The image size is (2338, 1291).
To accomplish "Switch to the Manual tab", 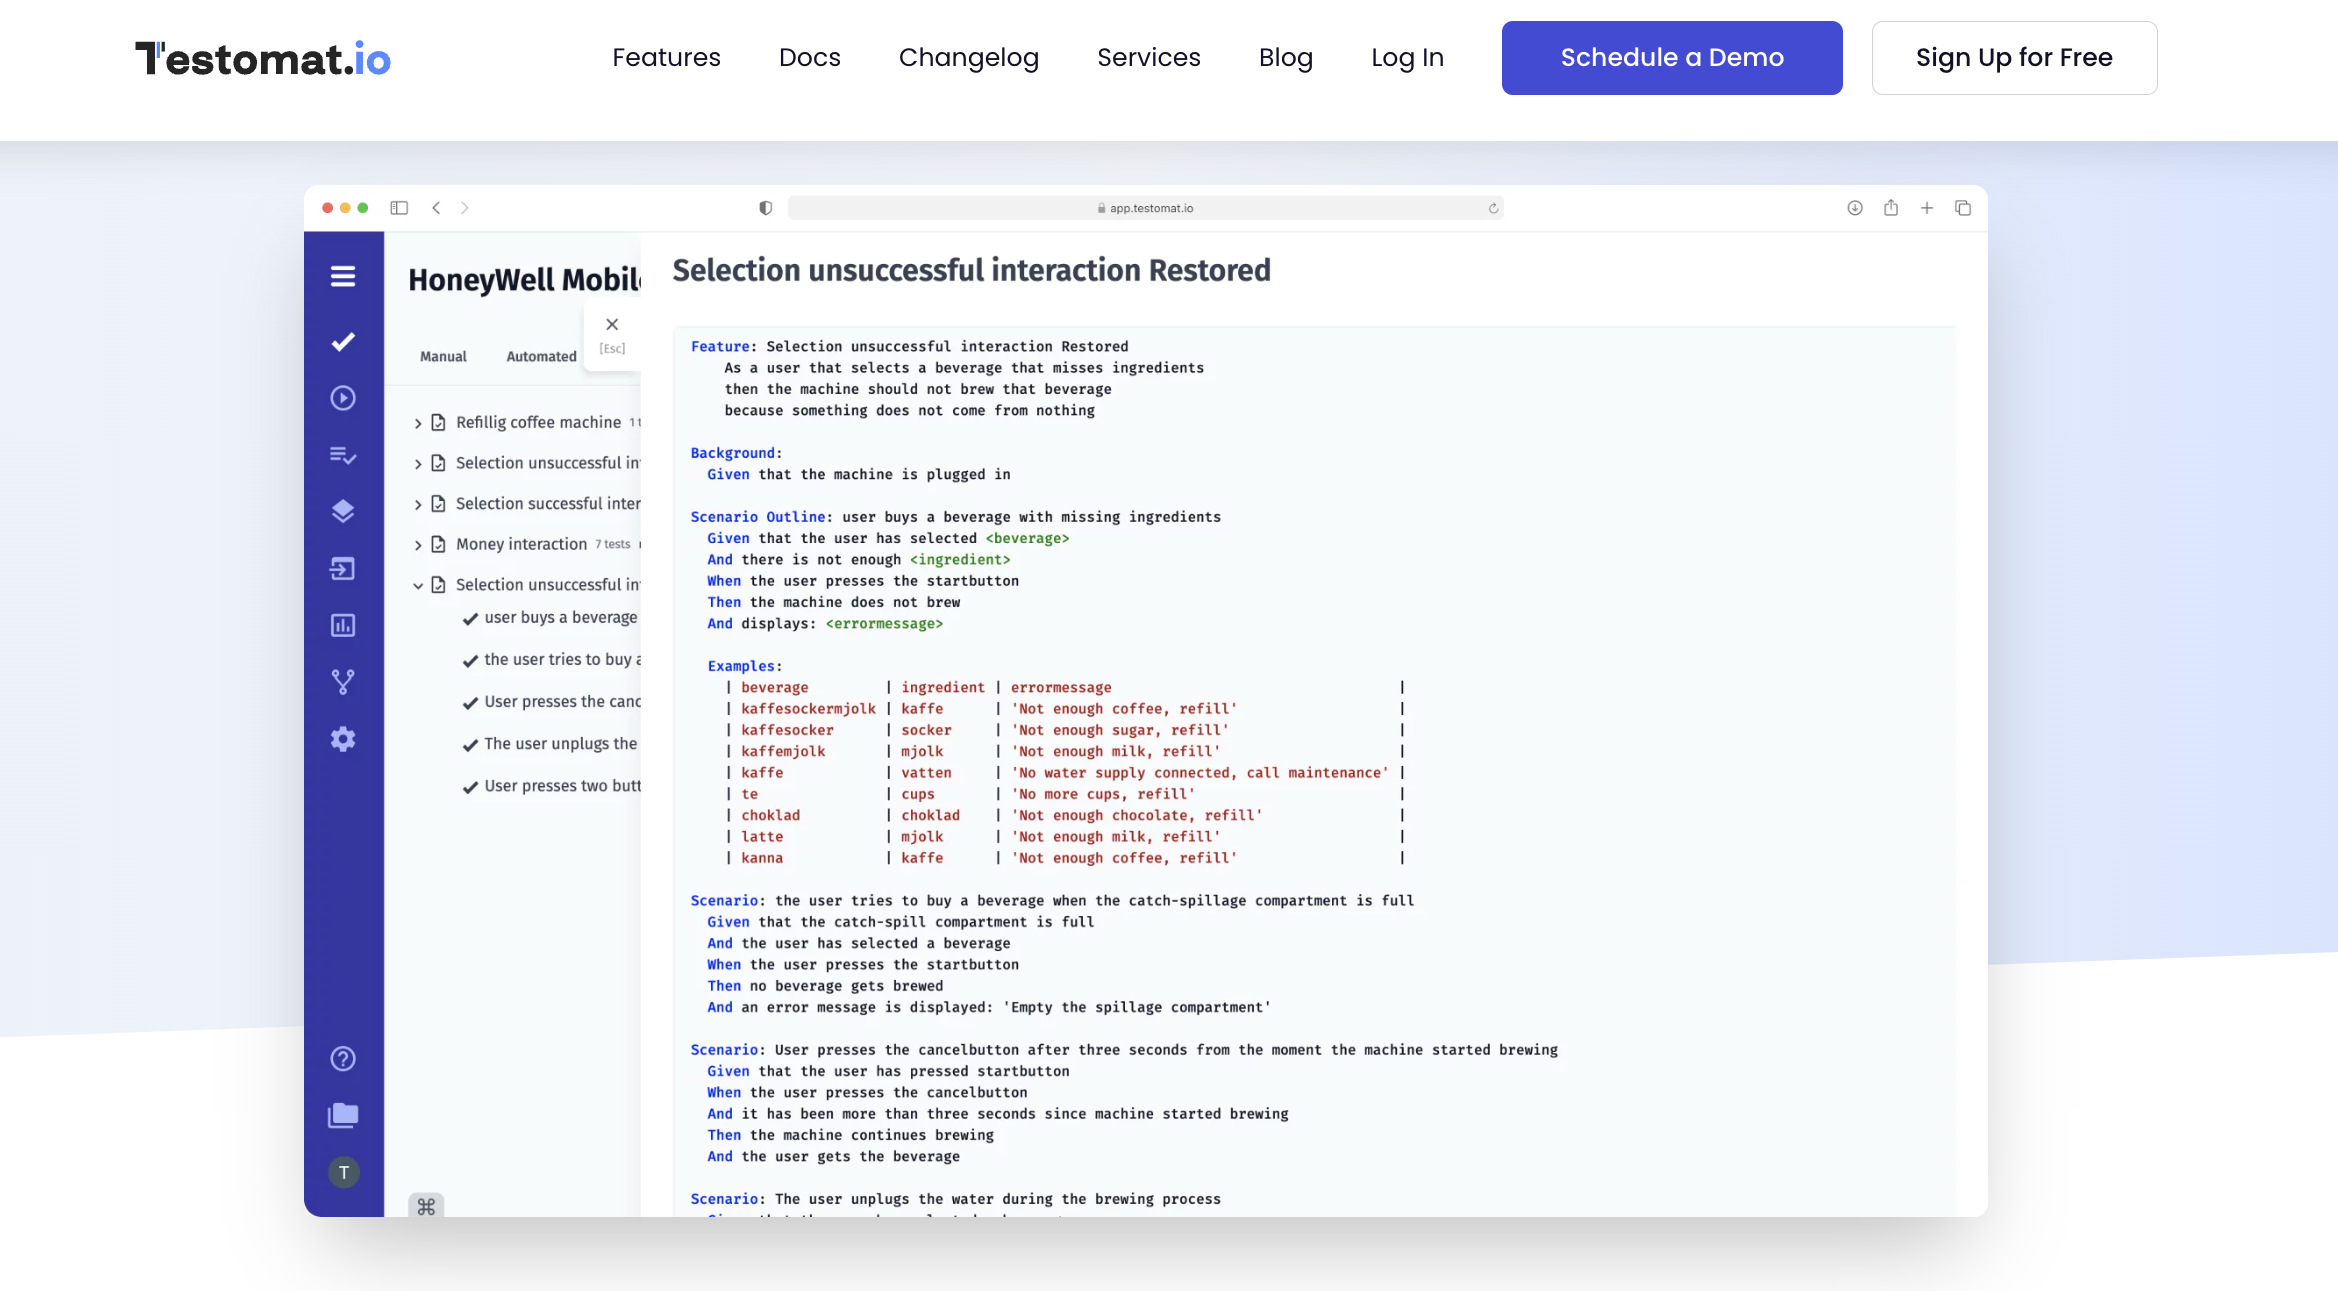I will [443, 356].
